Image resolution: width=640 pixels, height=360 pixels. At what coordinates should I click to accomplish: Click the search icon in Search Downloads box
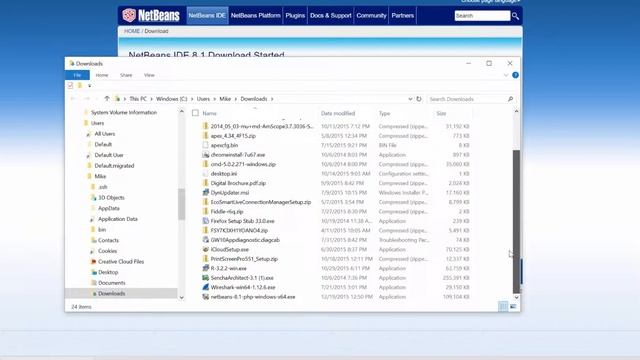tap(510, 99)
